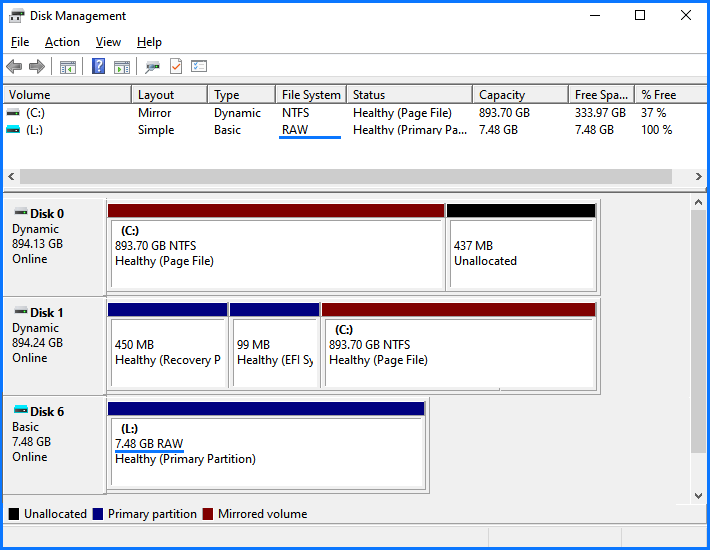Select the Disk 0 drive icon
This screenshot has height=550, width=710.
21,212
